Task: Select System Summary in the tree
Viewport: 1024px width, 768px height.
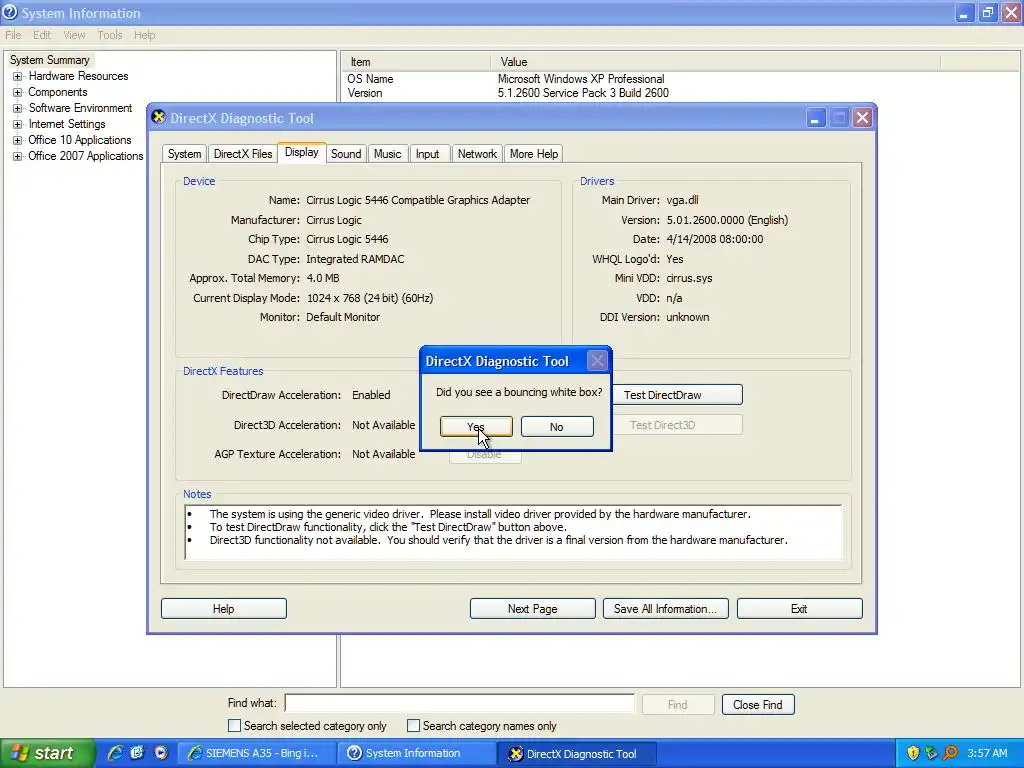Action: (50, 60)
